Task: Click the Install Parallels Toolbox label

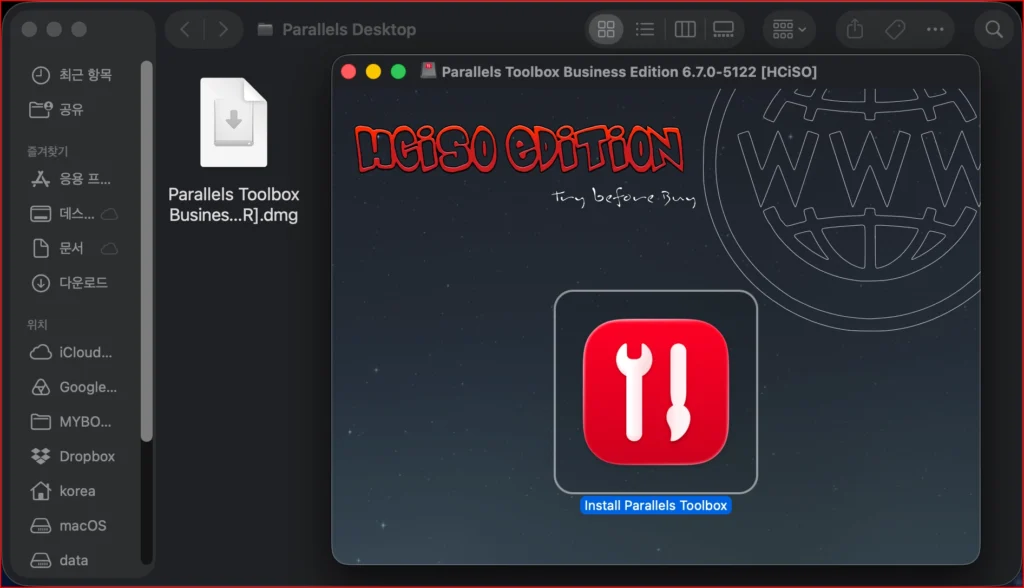Action: click(x=656, y=506)
